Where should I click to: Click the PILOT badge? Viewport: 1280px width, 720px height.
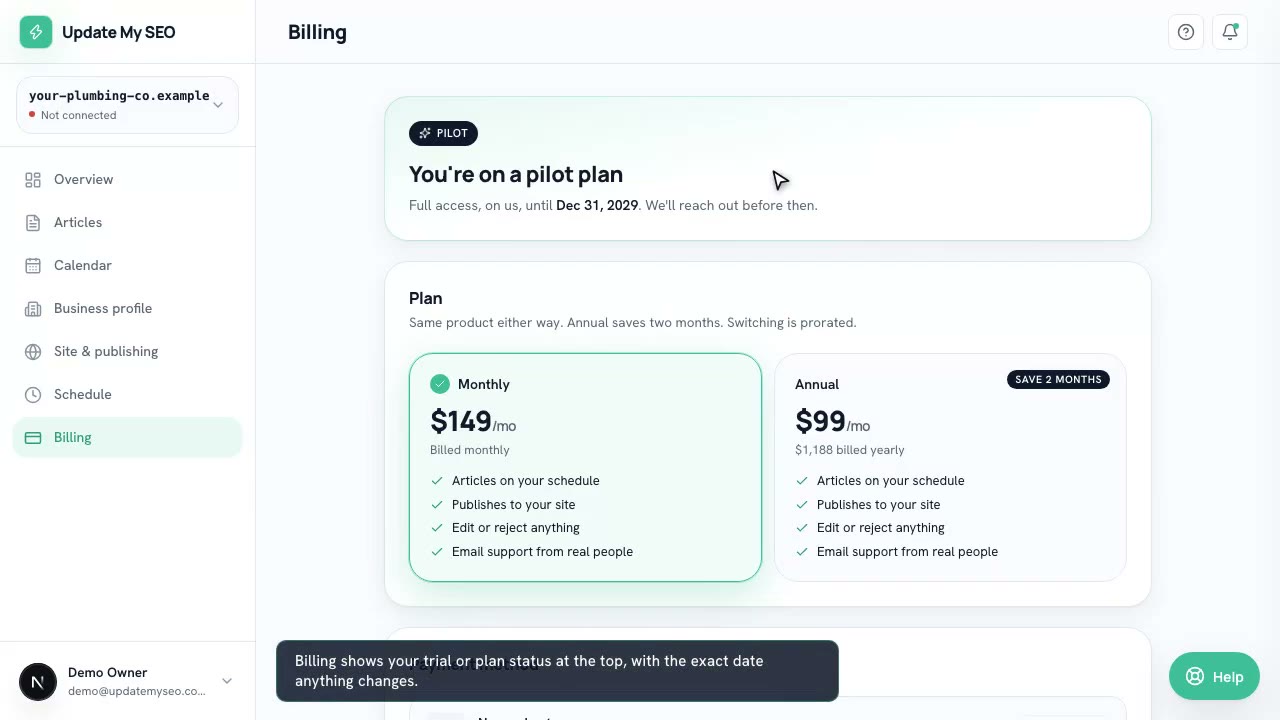(x=443, y=133)
